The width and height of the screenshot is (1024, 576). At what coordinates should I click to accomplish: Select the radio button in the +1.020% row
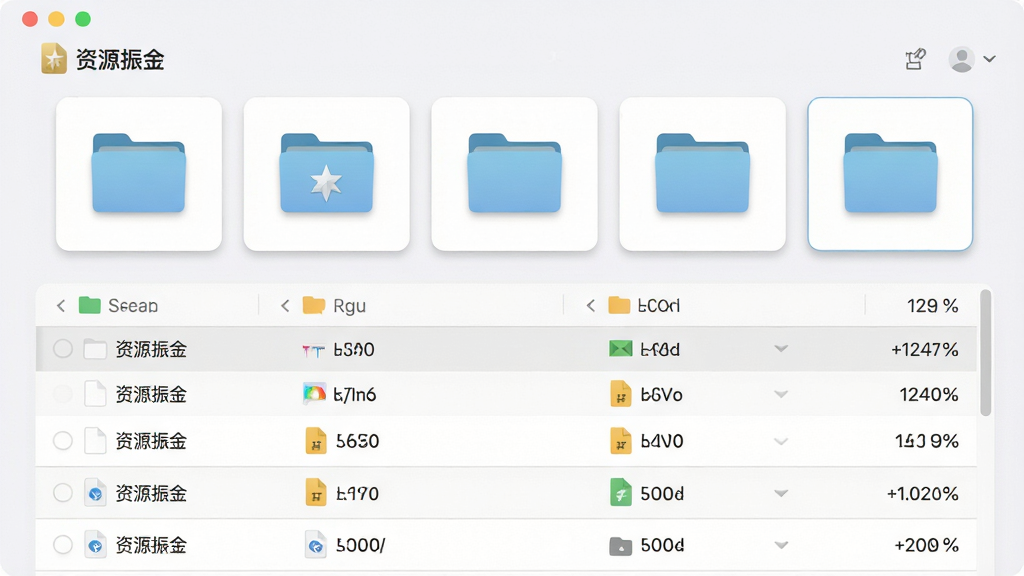click(x=63, y=492)
